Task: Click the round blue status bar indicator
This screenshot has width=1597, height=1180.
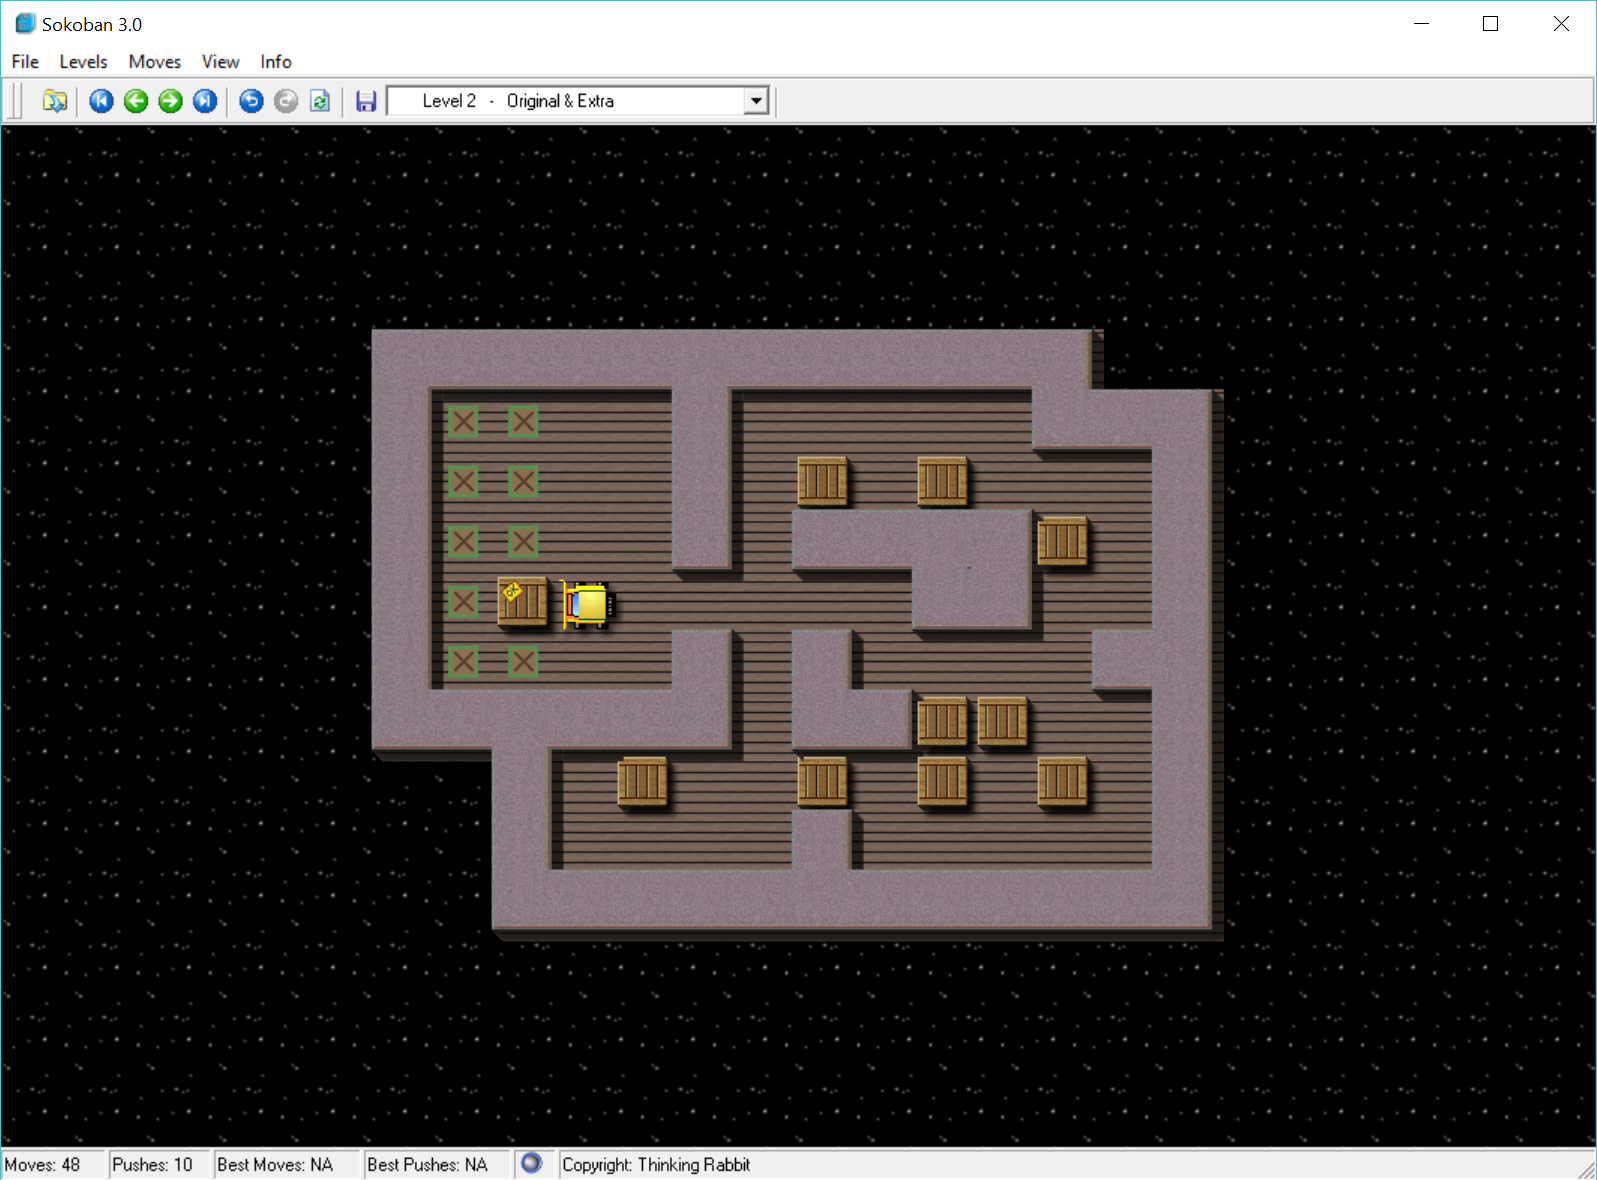Action: pyautogui.click(x=531, y=1163)
